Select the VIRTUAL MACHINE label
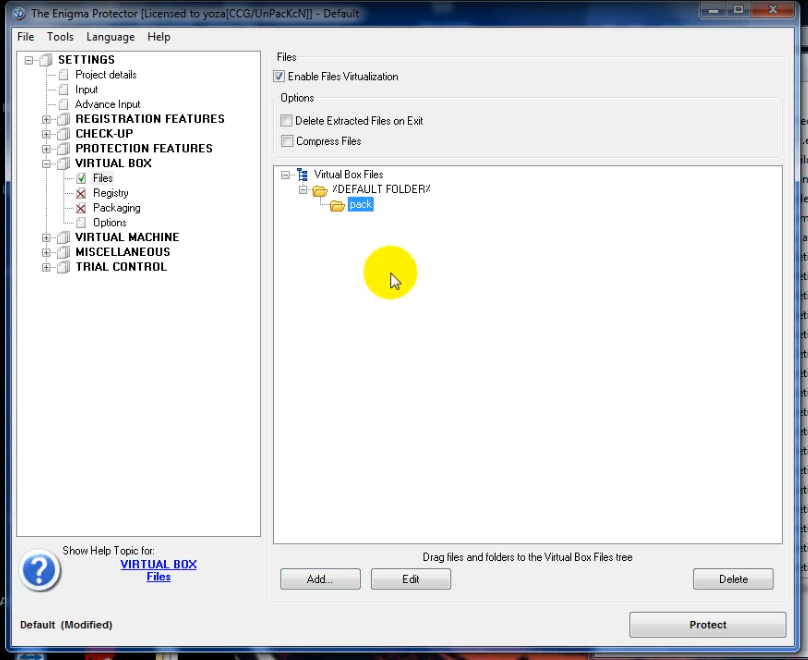The width and height of the screenshot is (808, 660). [127, 237]
